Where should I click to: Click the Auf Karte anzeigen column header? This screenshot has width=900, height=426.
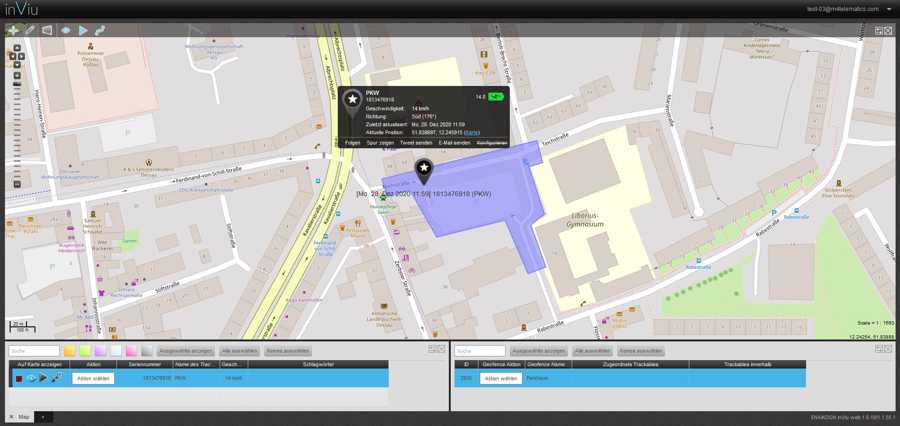(39, 364)
